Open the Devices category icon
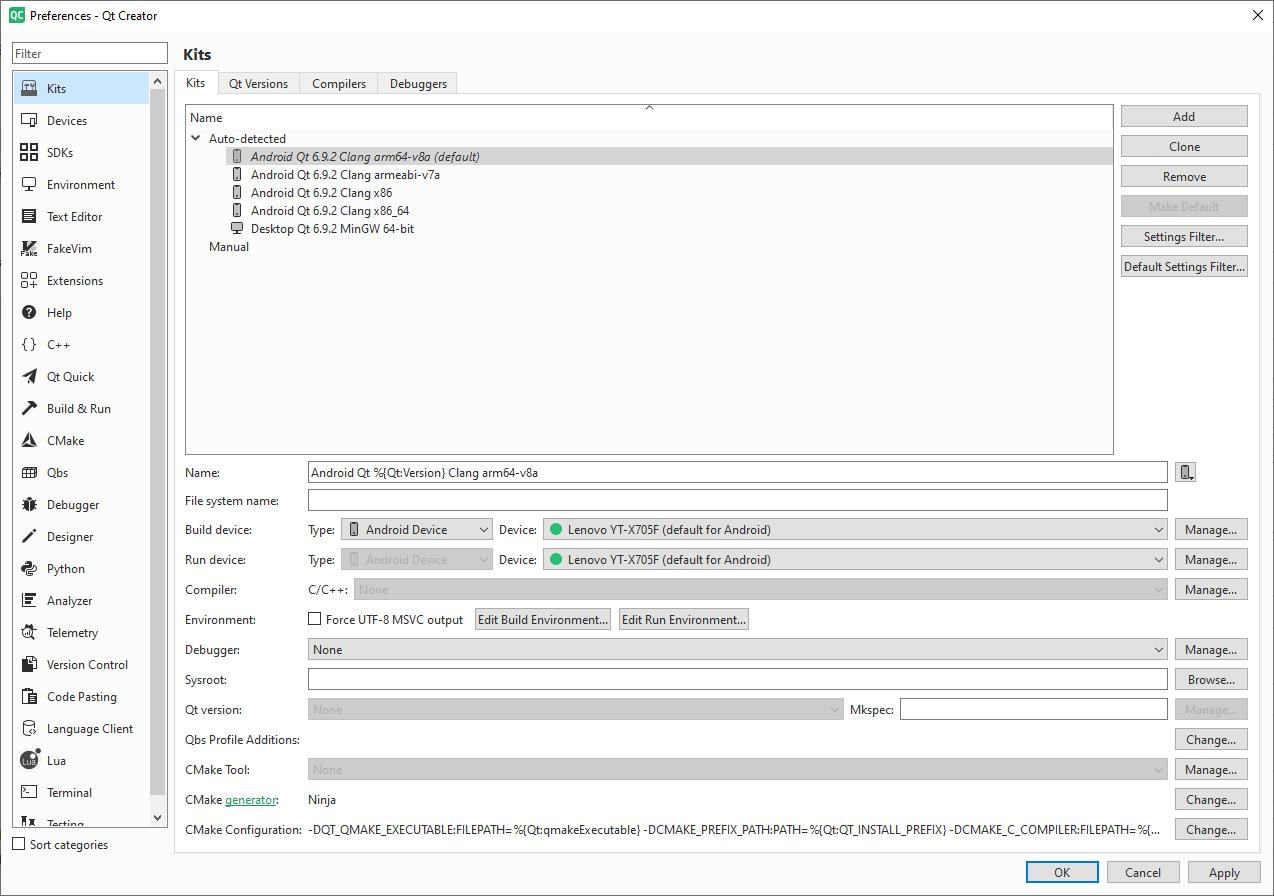The height and width of the screenshot is (896, 1274). [29, 121]
